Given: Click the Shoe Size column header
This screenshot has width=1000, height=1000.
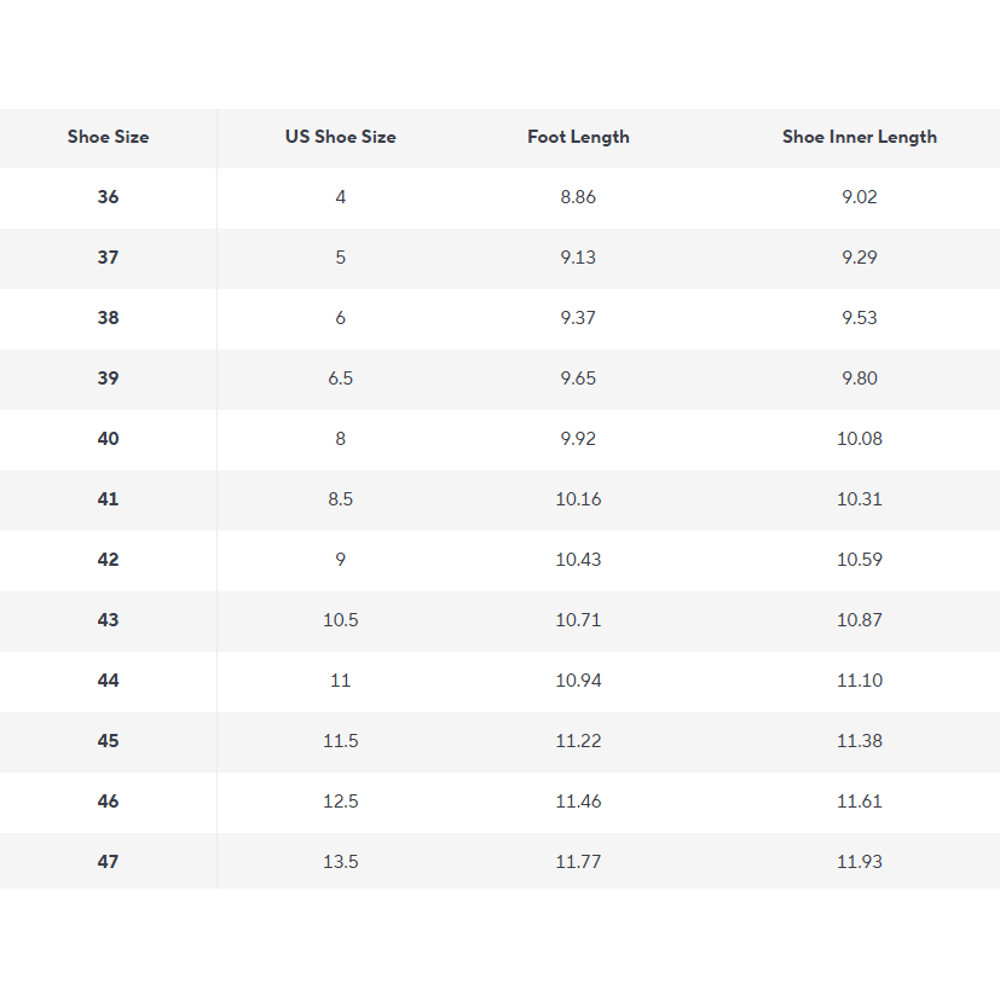Looking at the screenshot, I should (108, 137).
